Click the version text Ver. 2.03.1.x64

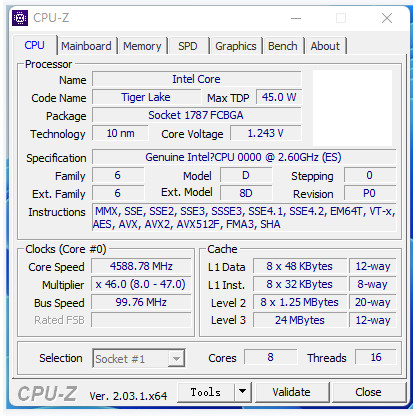128,396
